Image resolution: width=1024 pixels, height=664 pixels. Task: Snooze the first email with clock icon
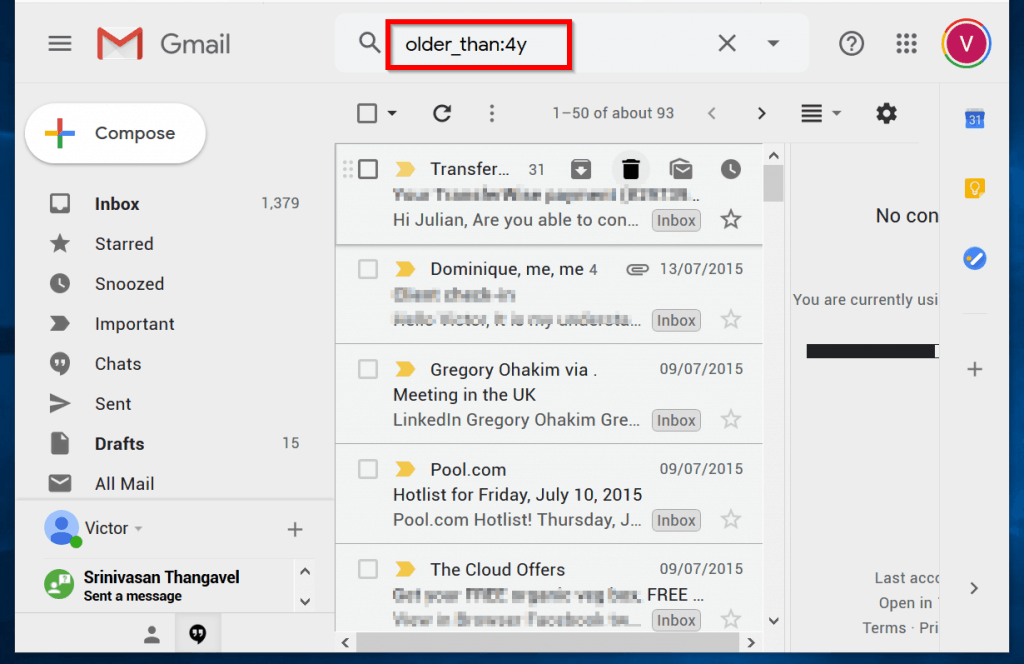coord(731,169)
